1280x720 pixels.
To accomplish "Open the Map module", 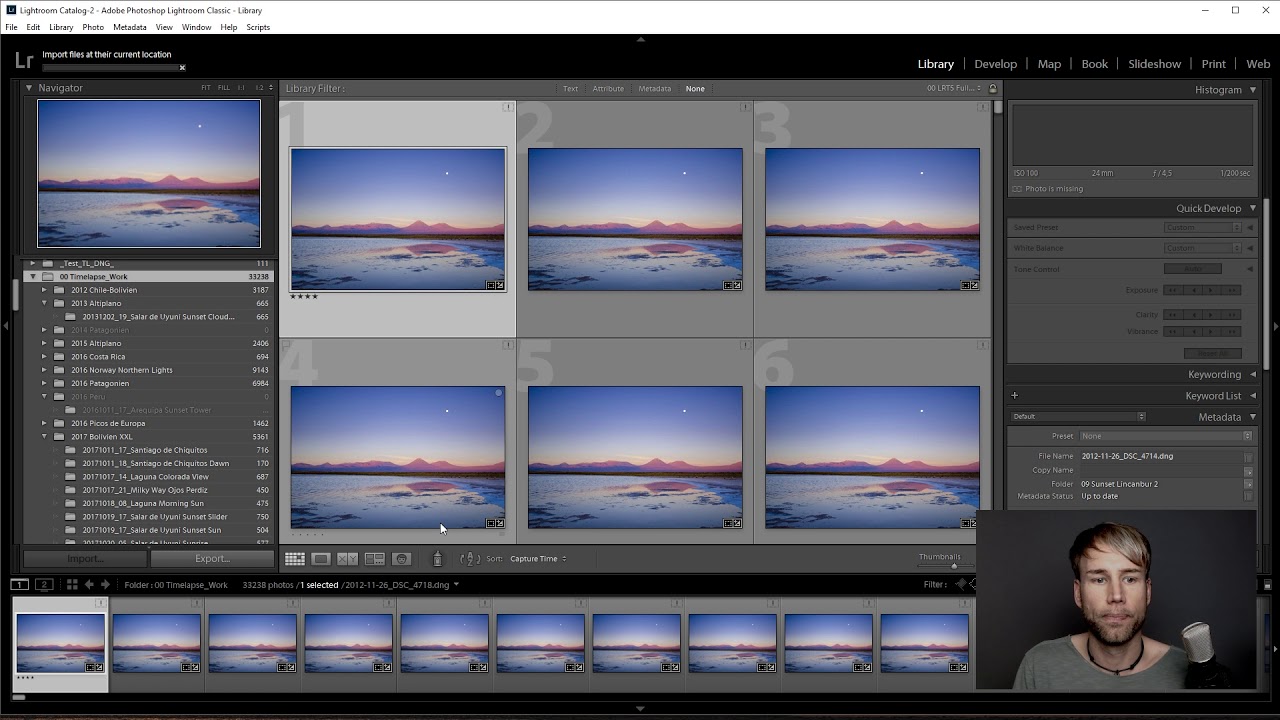I will click(x=1049, y=64).
